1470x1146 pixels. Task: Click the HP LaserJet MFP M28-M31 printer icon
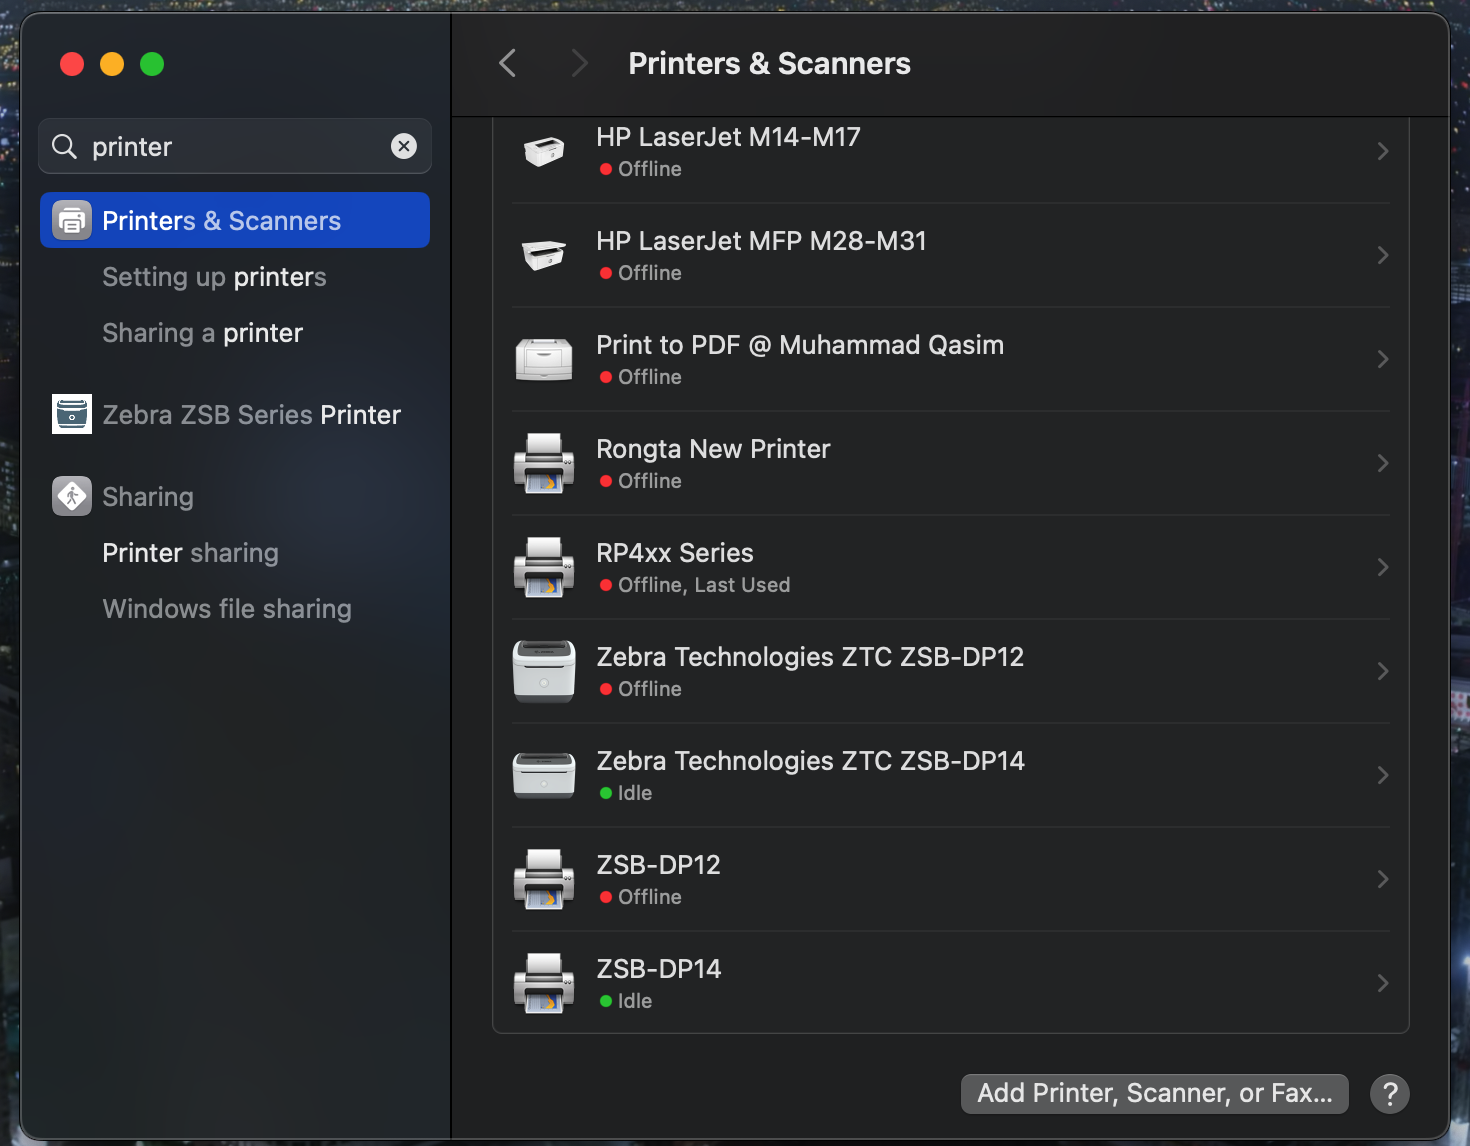click(x=544, y=255)
